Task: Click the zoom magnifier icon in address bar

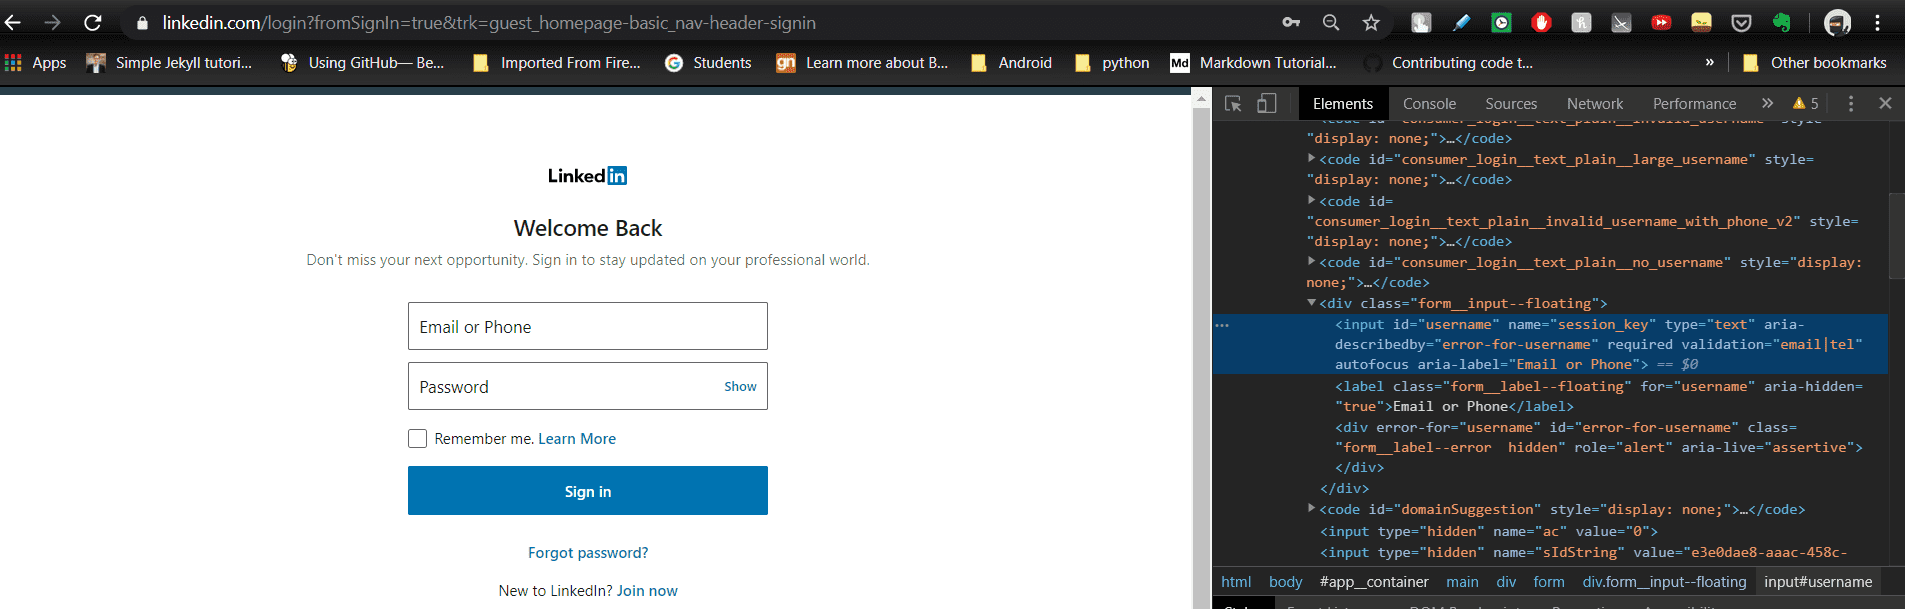Action: (1331, 22)
